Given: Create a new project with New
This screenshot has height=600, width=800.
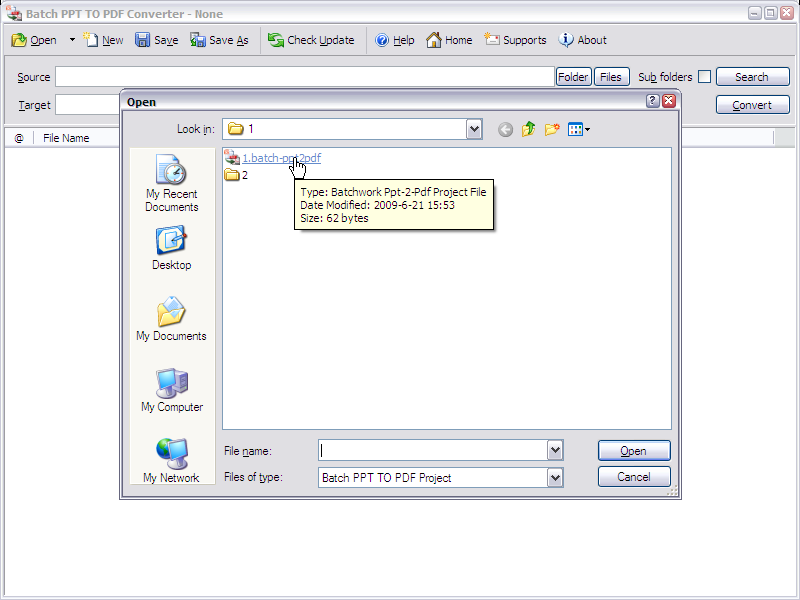Looking at the screenshot, I should click(x=103, y=40).
